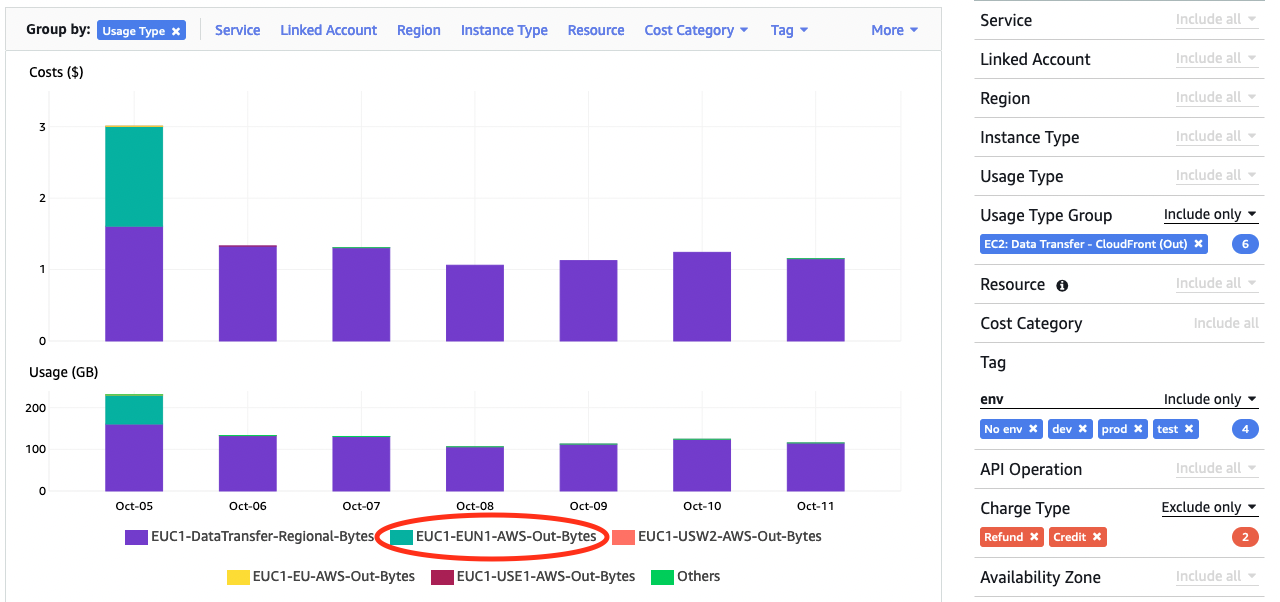Viewport: 1280px width, 602px height.
Task: Toggle EUC1-DataTransfer-Regional-Bytes purple legend swatch
Action: (137, 537)
